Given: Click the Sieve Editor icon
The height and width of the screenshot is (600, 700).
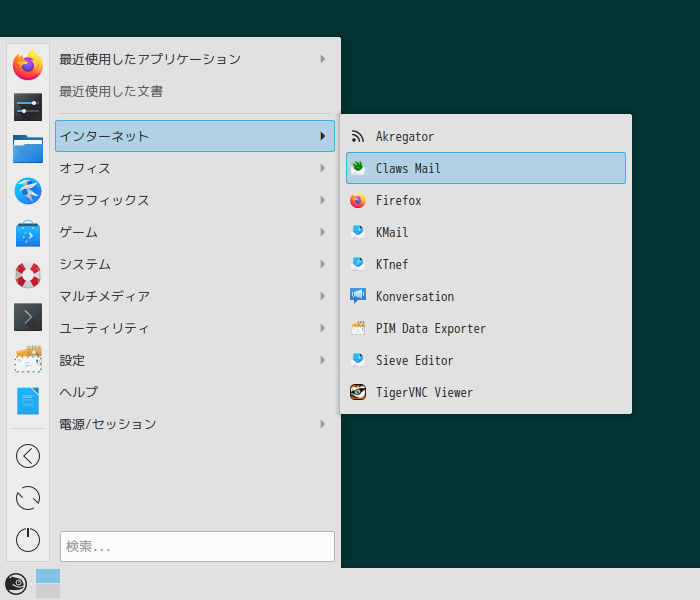Looking at the screenshot, I should tap(358, 360).
